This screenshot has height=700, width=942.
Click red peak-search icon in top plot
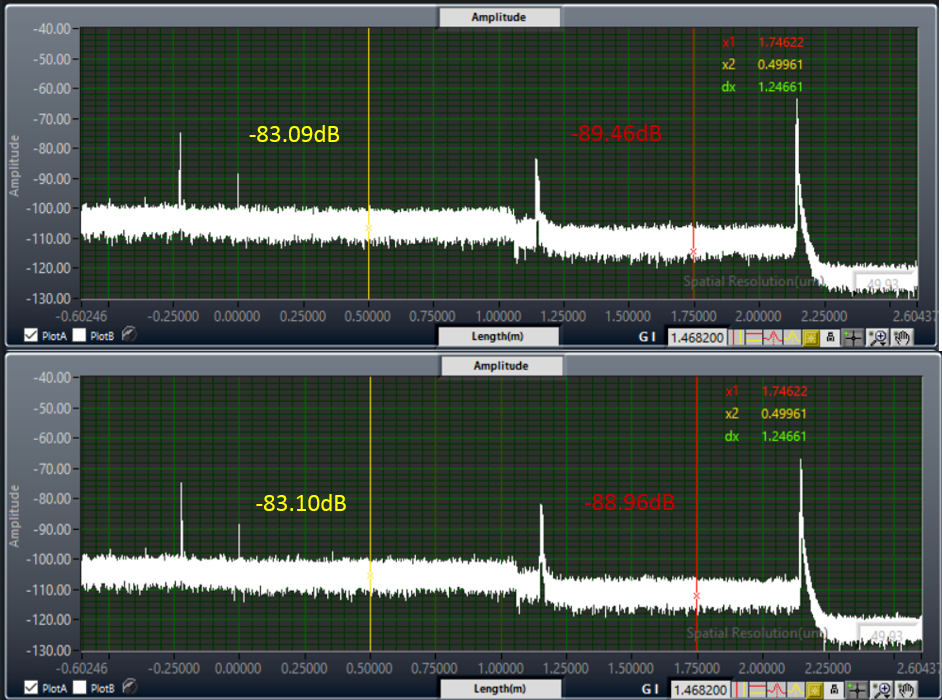pyautogui.click(x=773, y=338)
